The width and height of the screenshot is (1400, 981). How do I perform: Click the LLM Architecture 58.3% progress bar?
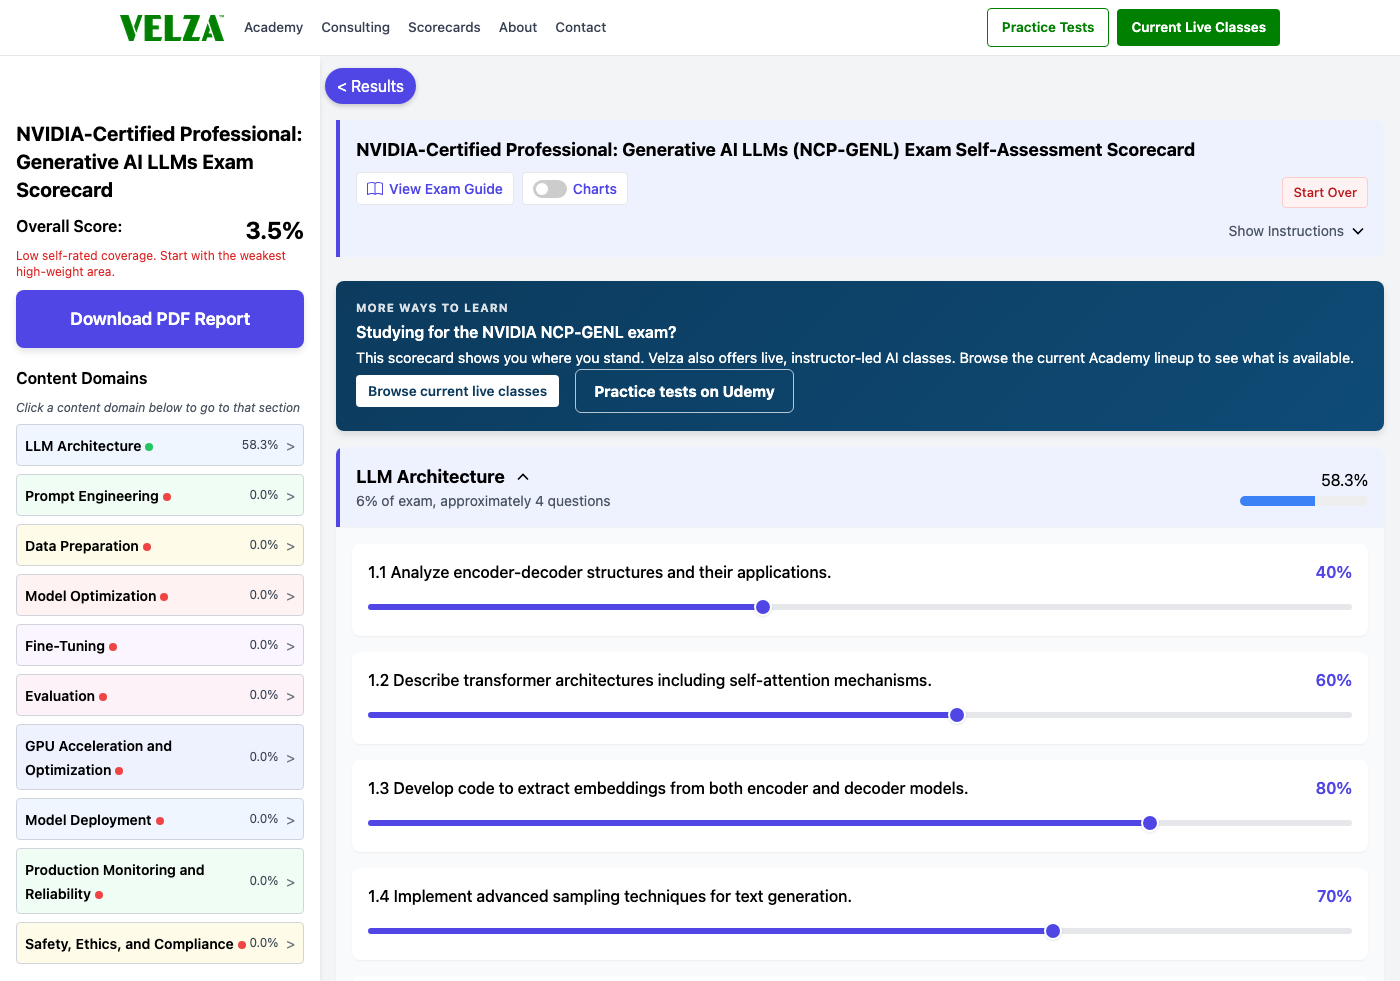1303,501
